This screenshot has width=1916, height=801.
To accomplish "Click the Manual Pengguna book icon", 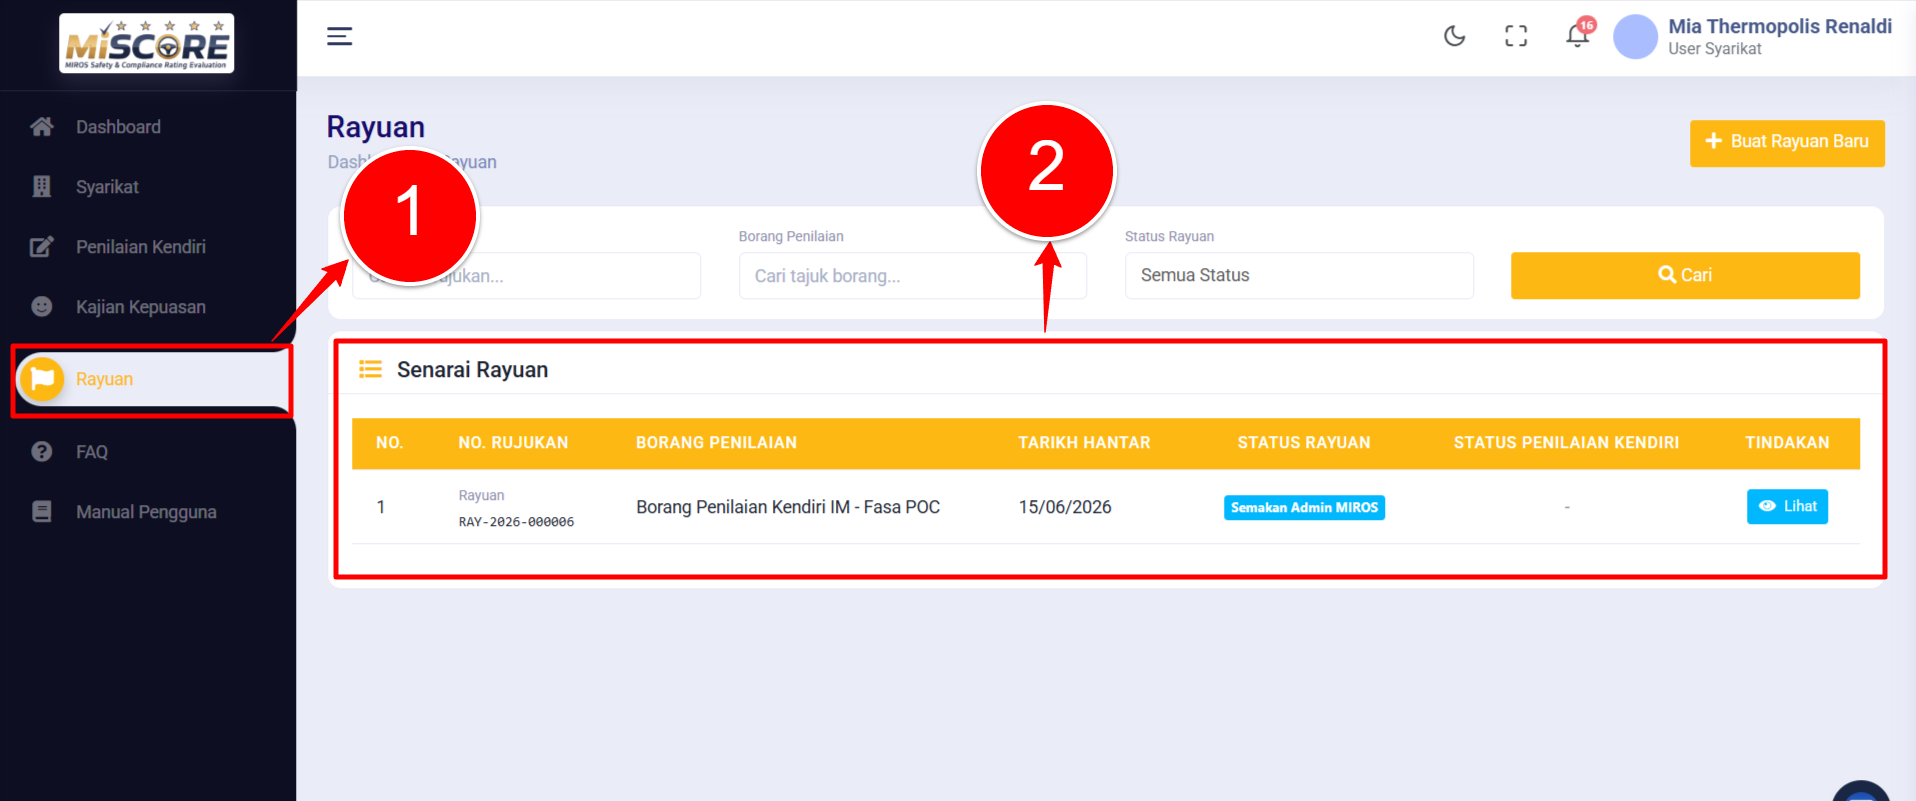I will point(42,512).
